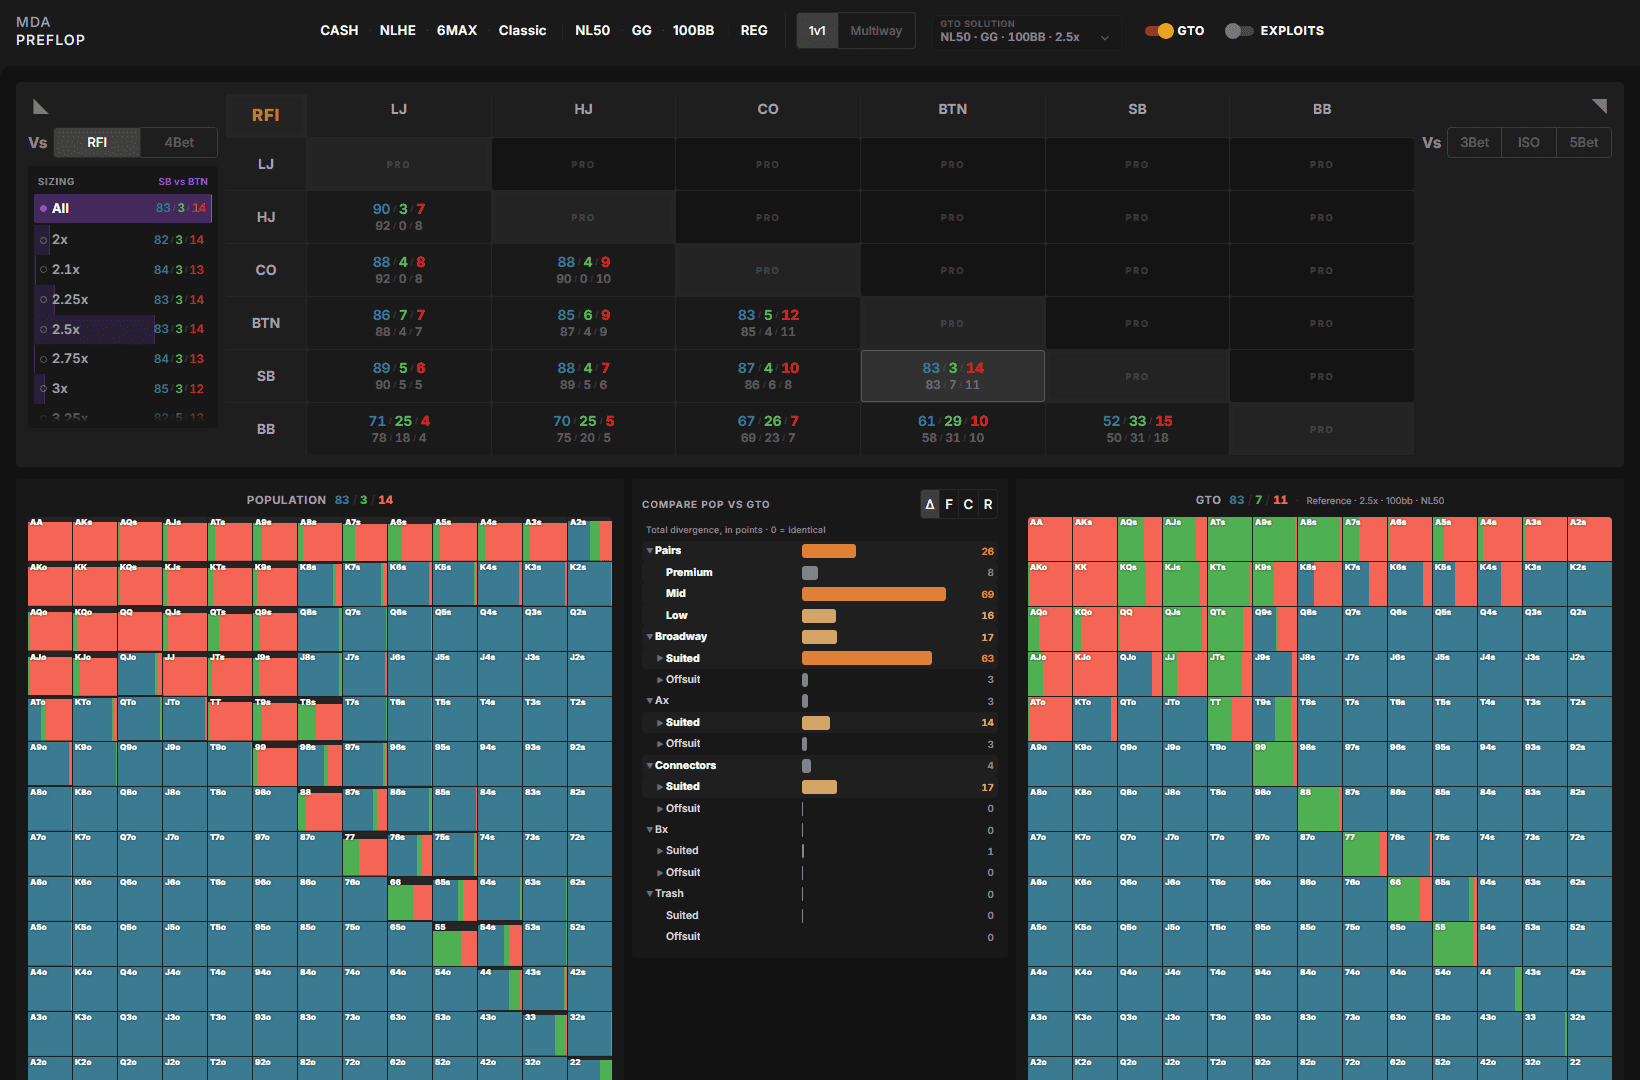Select the 2.75x sizing radio option
This screenshot has width=1640, height=1080.
point(123,359)
